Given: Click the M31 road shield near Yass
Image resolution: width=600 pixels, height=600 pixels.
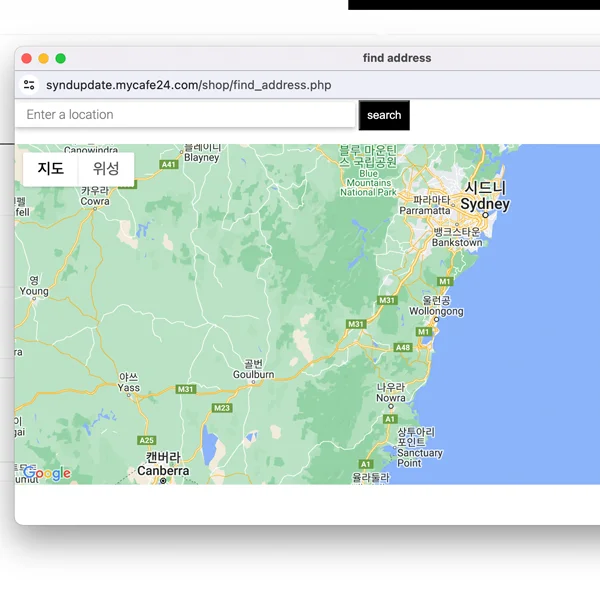Looking at the screenshot, I should tap(186, 389).
